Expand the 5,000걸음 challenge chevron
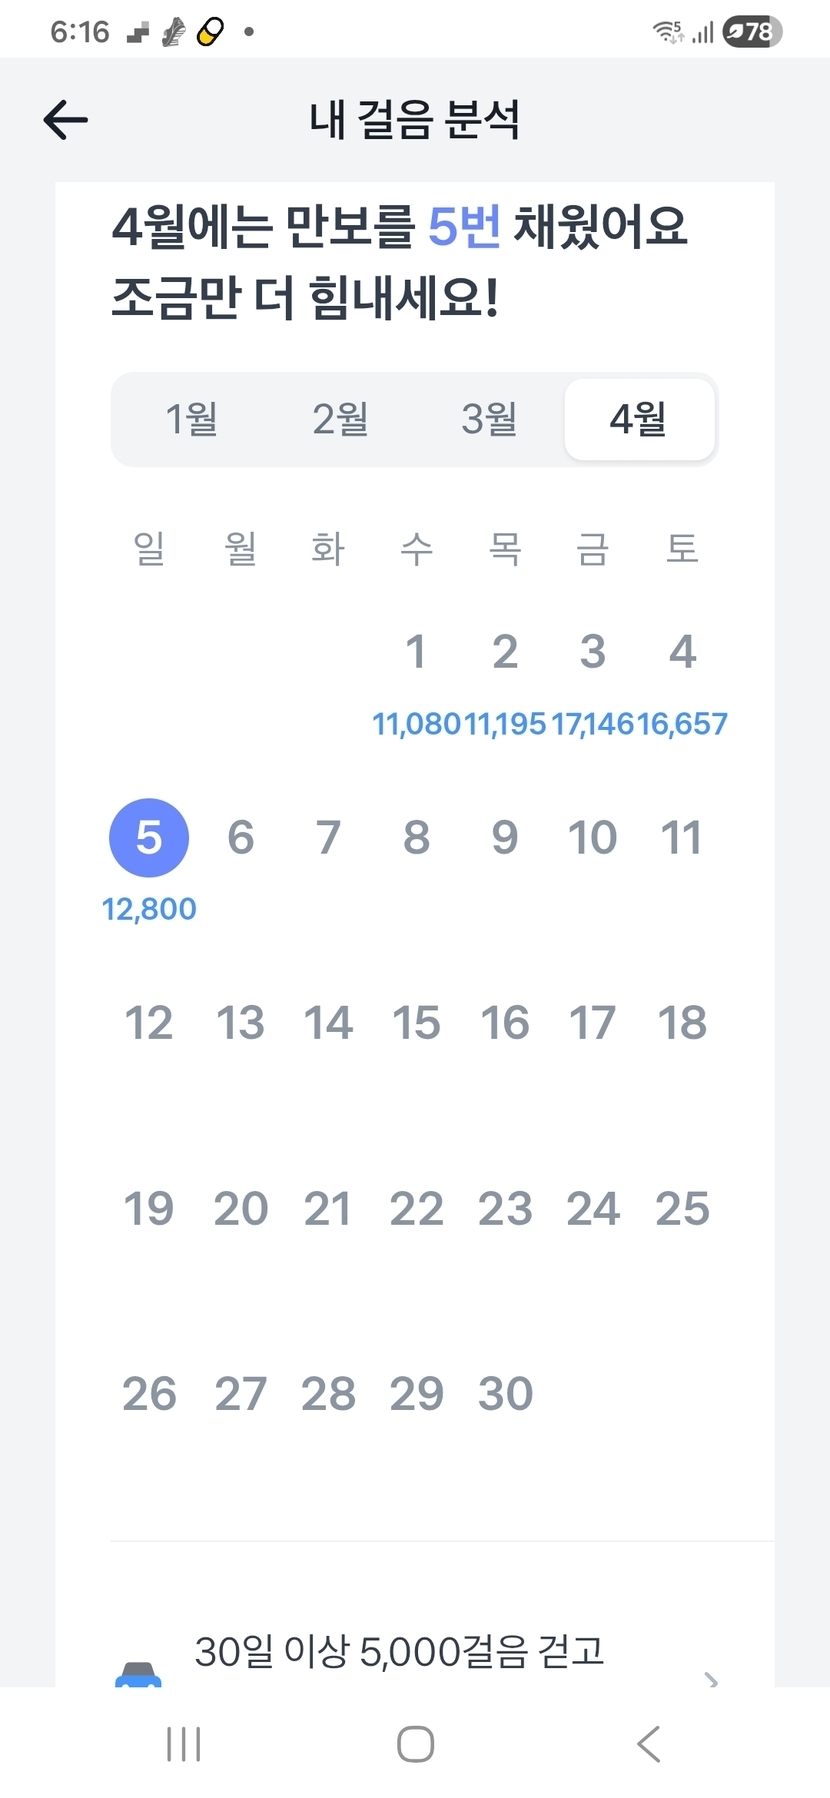The height and width of the screenshot is (1798, 830). (711, 1679)
